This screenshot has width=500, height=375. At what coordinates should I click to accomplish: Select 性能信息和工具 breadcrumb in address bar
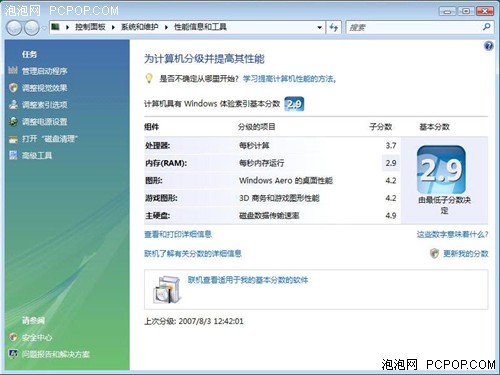(200, 27)
